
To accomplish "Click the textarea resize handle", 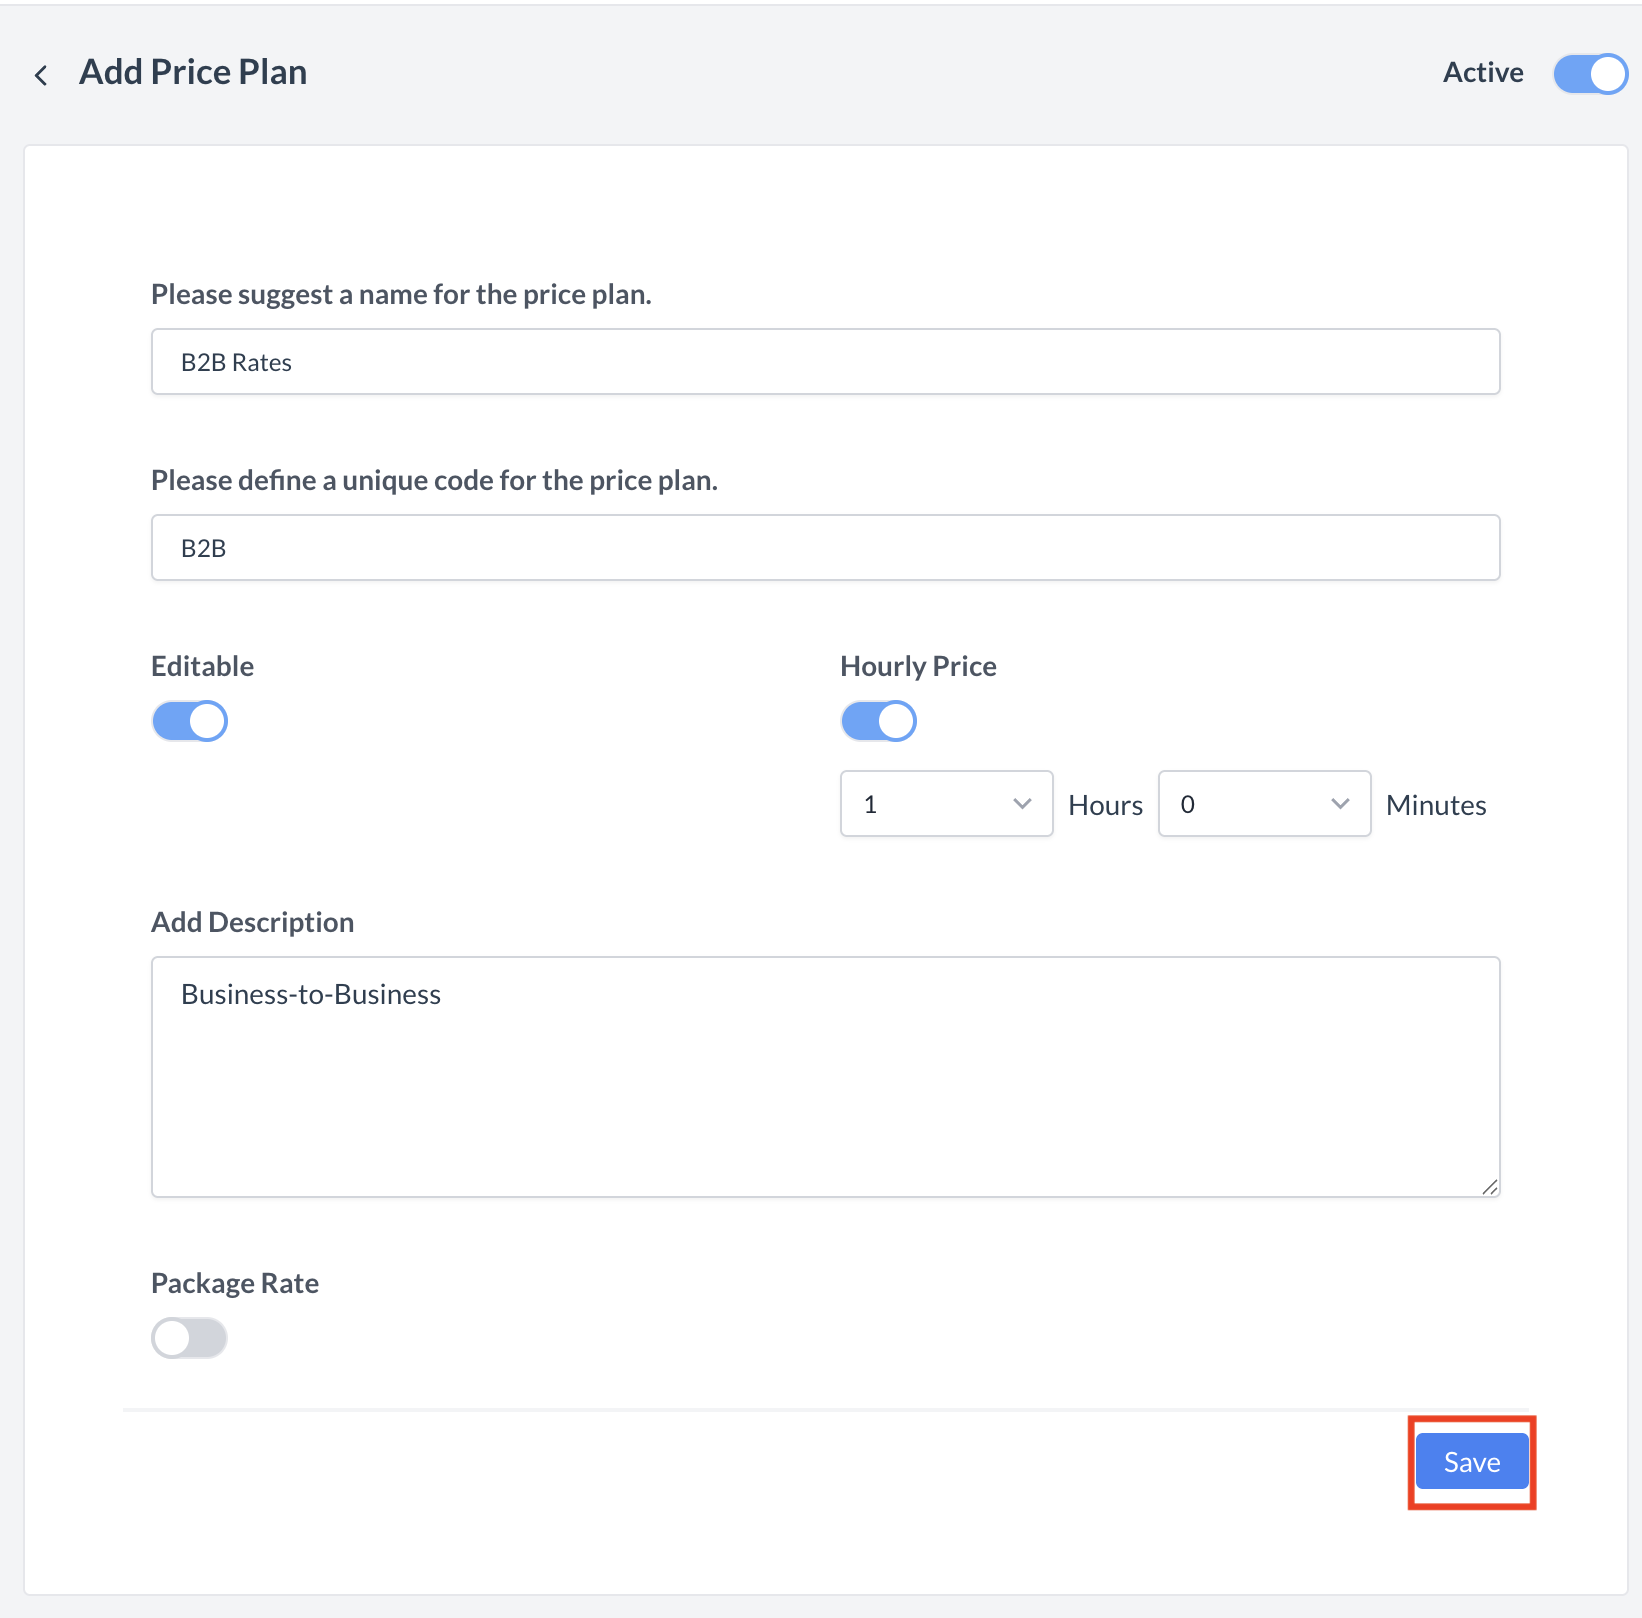I will pos(1491,1188).
